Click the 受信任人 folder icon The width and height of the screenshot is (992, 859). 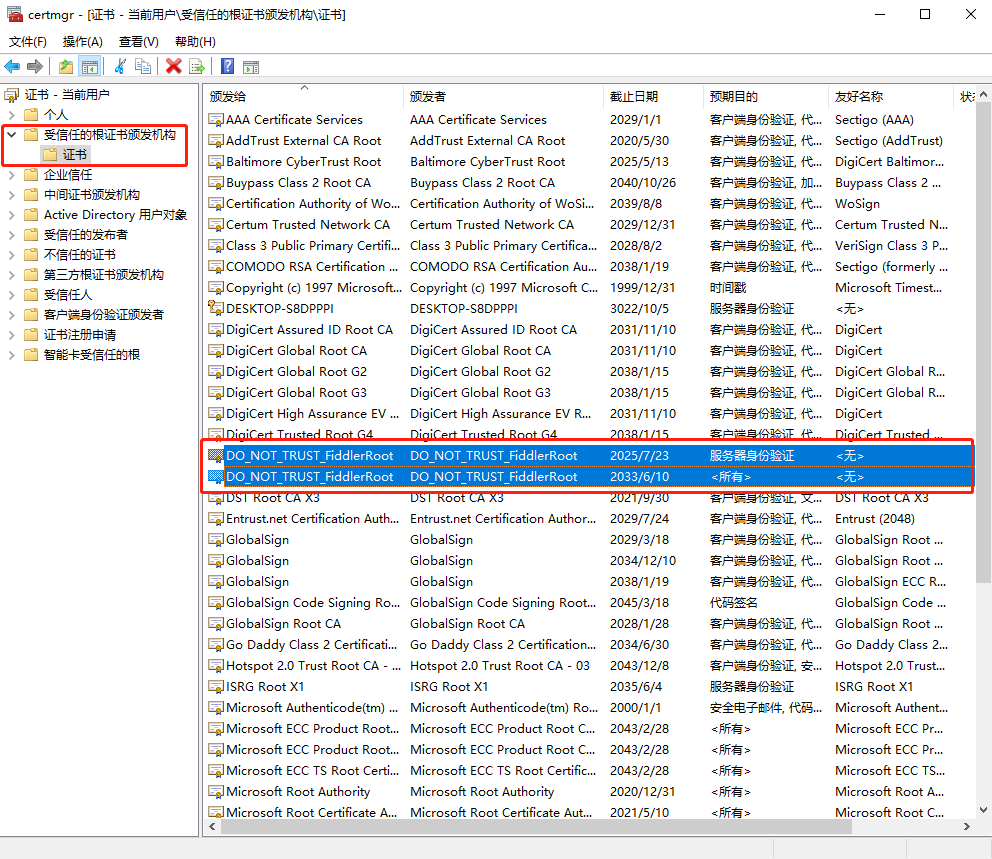click(31, 295)
